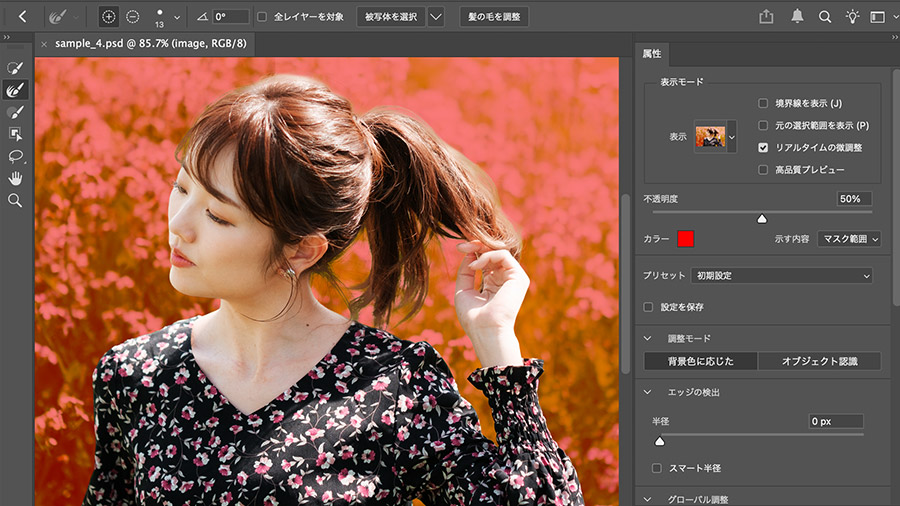Viewport: 900px width, 506px height.
Task: Open the dropdown arrow beside 被写体を選択
Action: coord(436,17)
